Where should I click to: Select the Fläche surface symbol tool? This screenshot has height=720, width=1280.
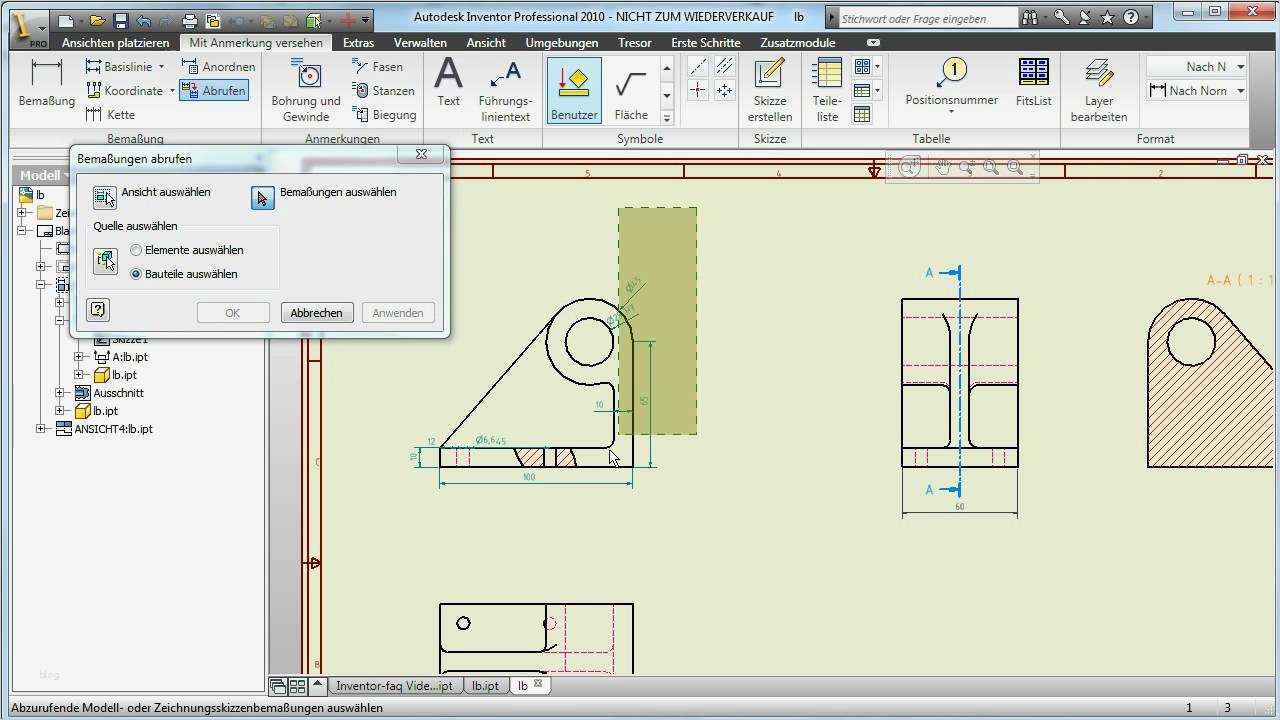click(x=631, y=91)
